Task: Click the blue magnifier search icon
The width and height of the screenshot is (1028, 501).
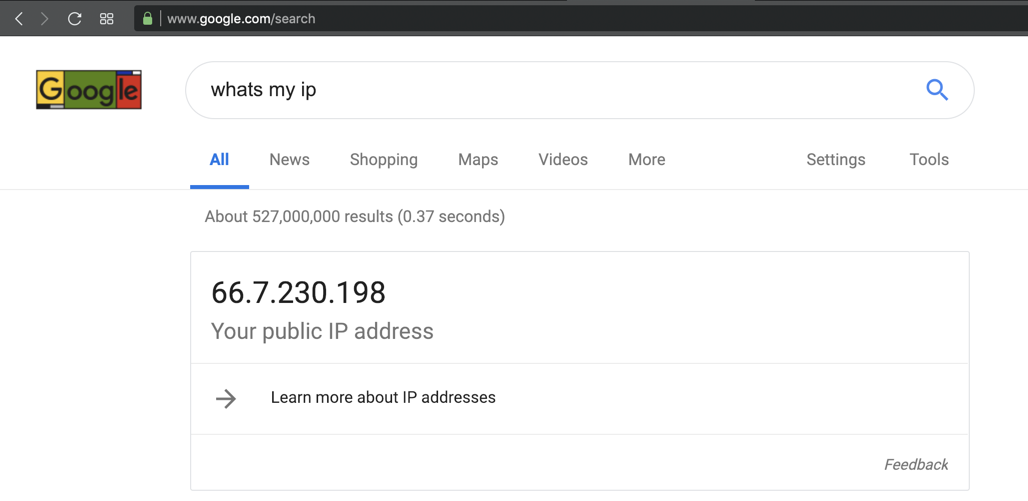Action: point(937,90)
